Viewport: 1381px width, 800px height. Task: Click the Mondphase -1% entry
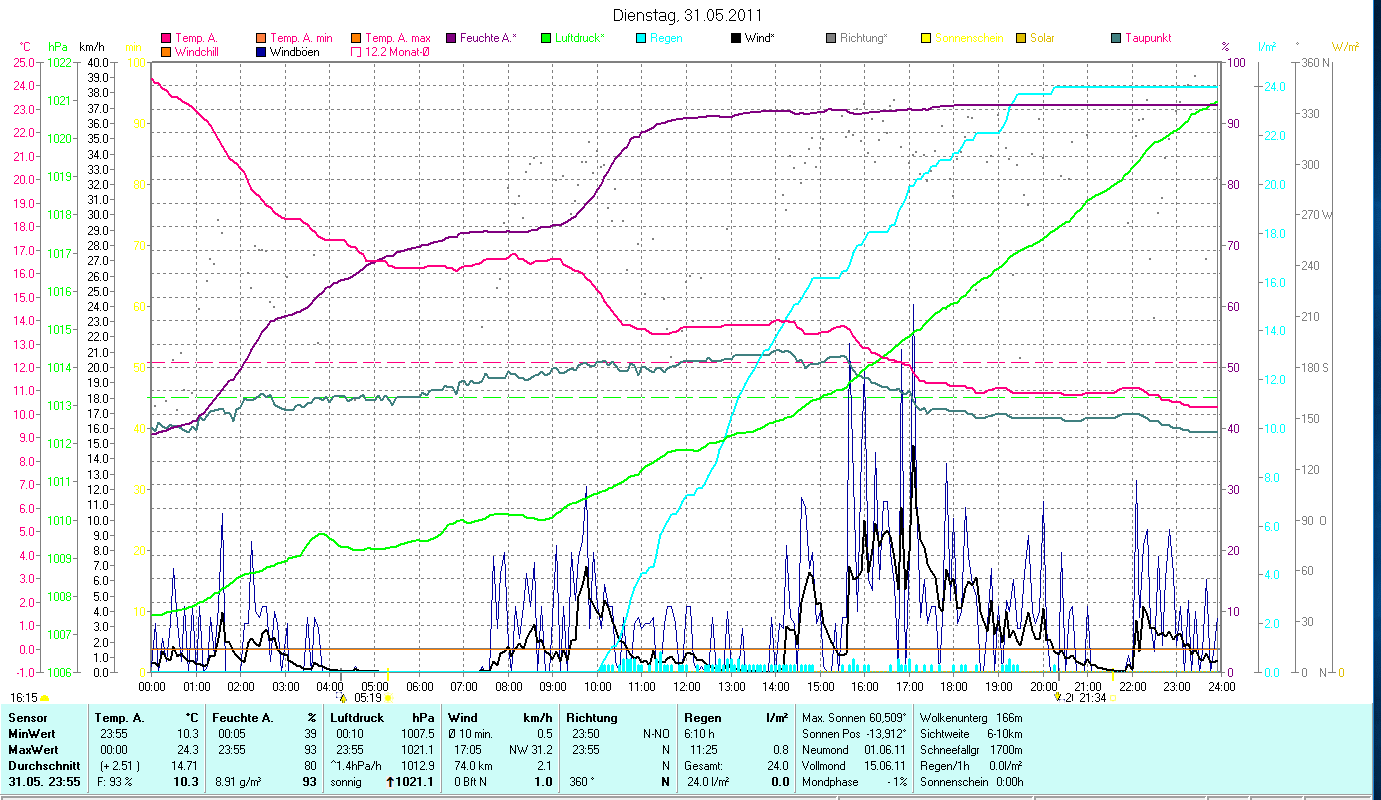tap(854, 781)
